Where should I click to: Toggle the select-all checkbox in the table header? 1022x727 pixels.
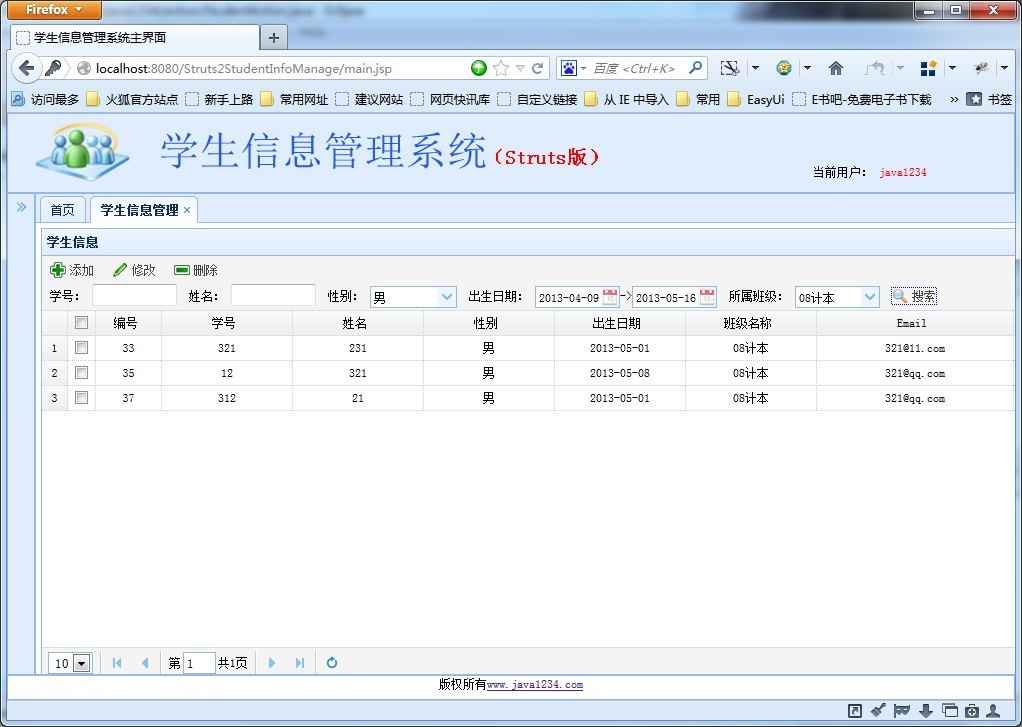81,323
